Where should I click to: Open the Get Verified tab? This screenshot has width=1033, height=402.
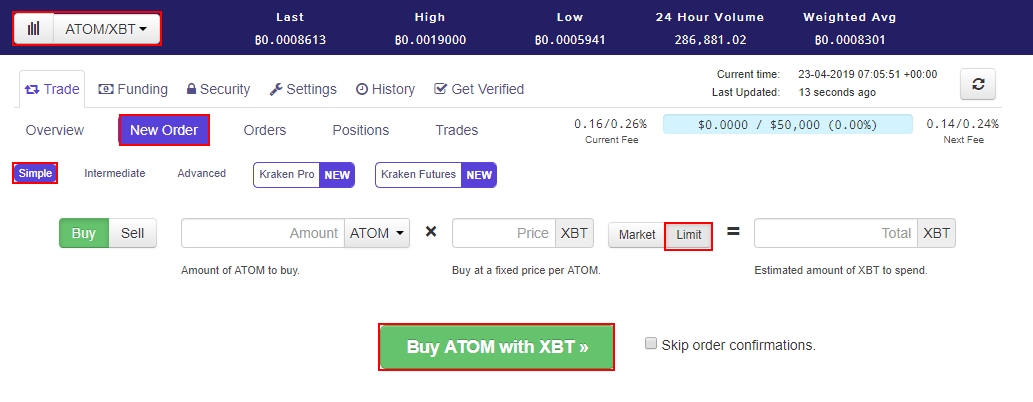(x=478, y=89)
